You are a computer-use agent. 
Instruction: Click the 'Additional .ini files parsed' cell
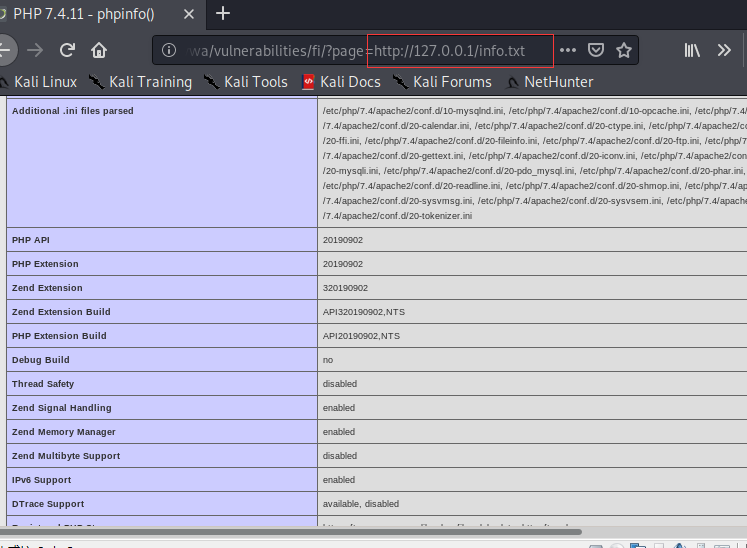pos(162,162)
